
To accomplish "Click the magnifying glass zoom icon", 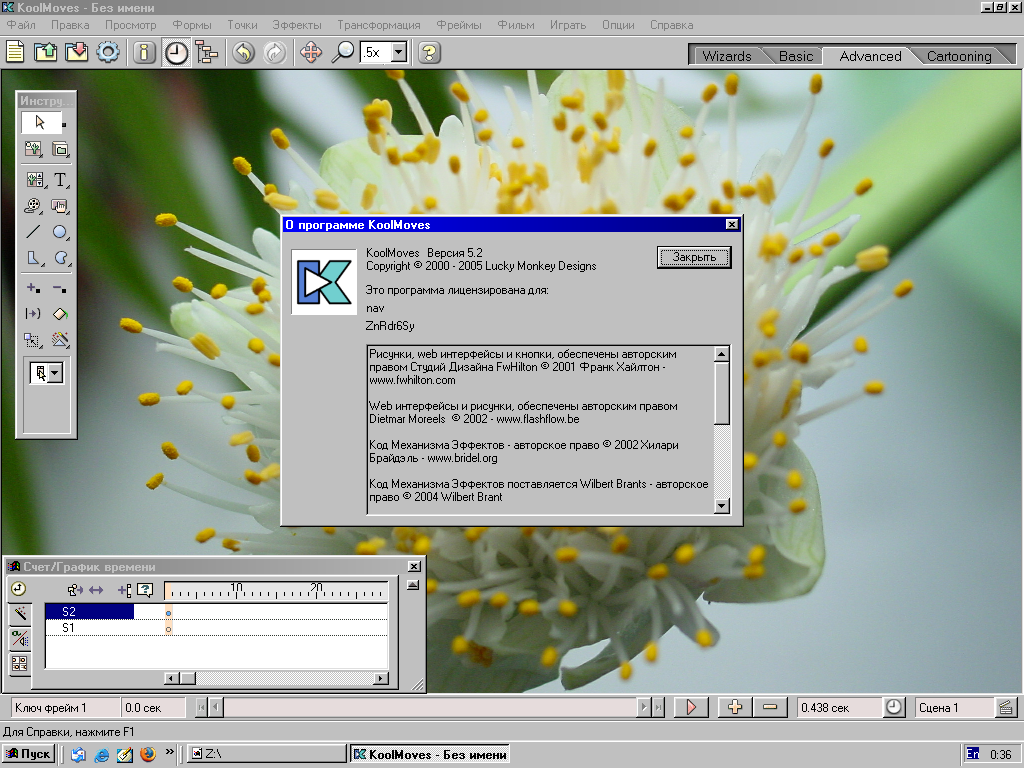I will (343, 53).
